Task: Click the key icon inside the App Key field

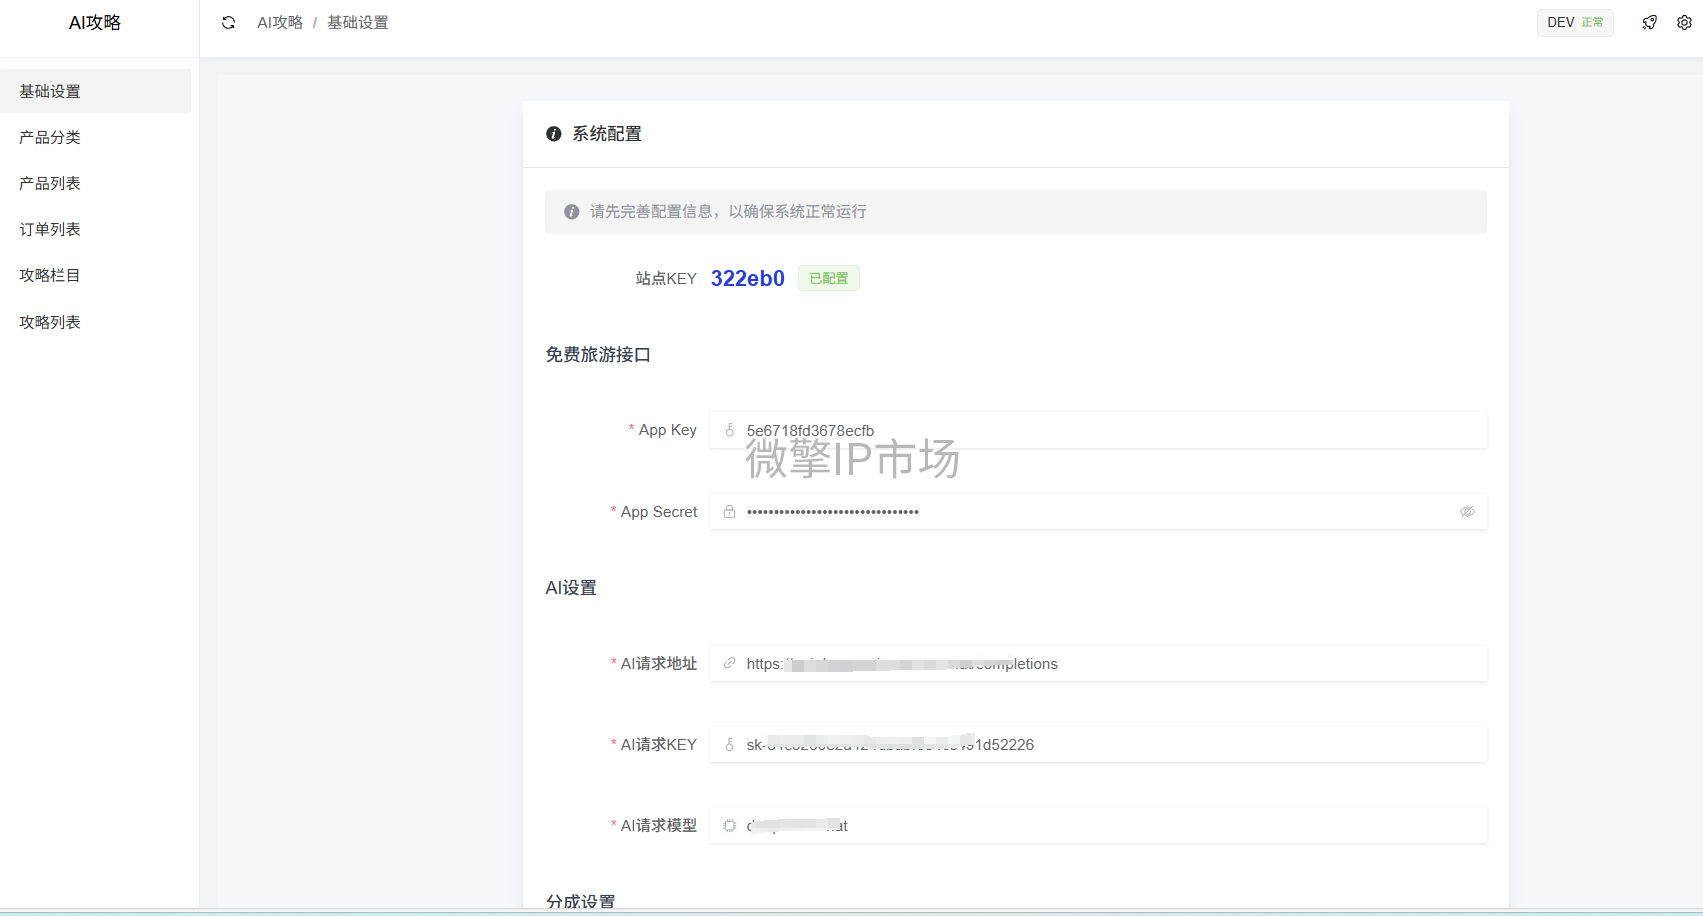Action: tap(728, 429)
